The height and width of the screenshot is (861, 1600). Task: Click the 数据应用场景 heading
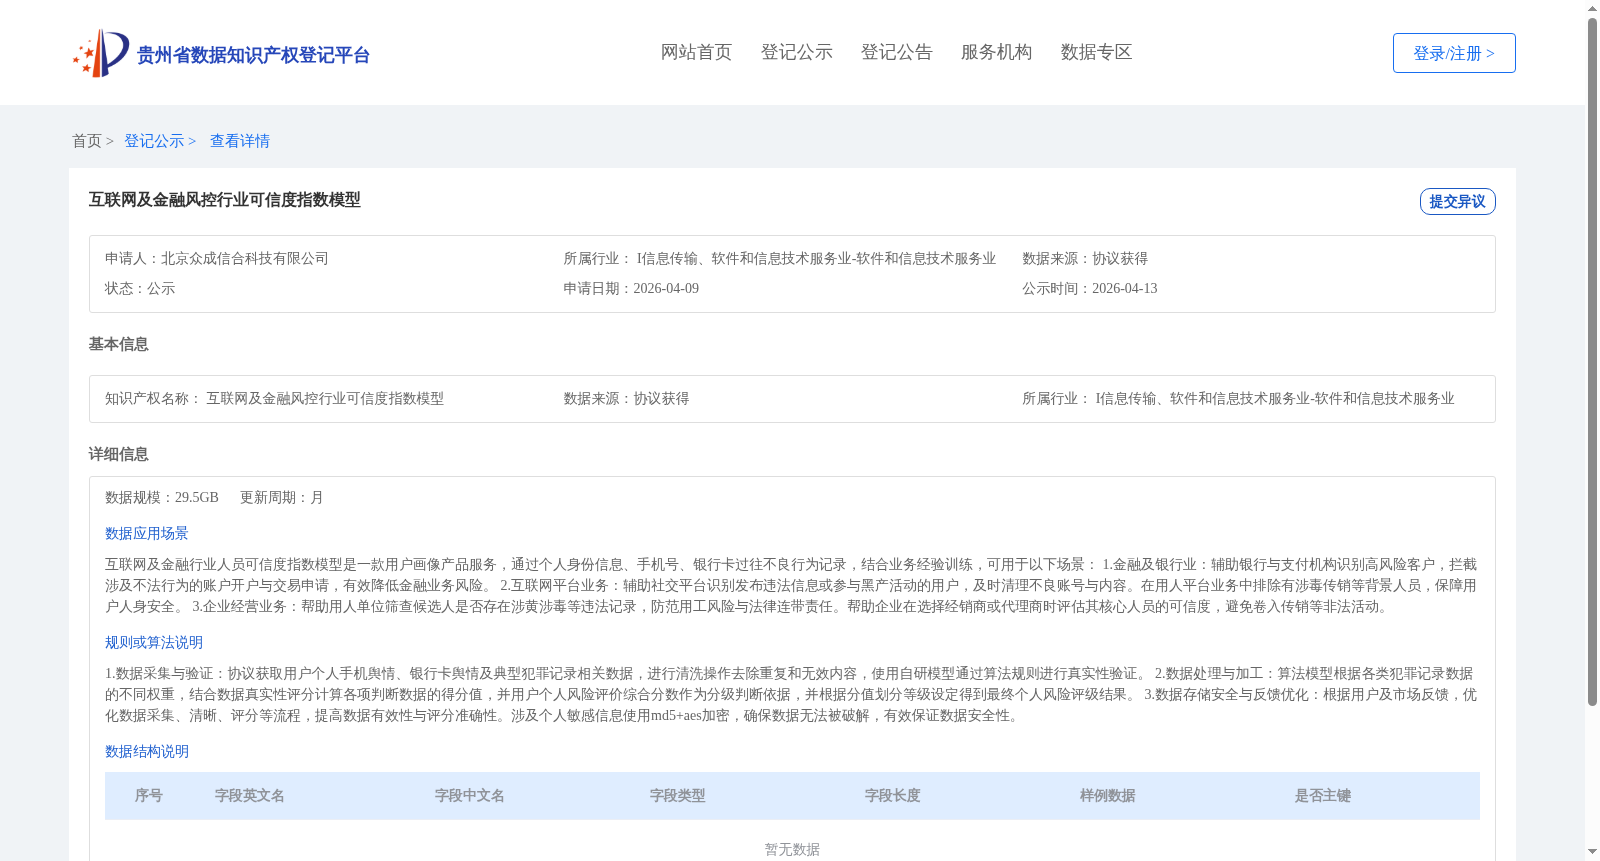tap(147, 533)
